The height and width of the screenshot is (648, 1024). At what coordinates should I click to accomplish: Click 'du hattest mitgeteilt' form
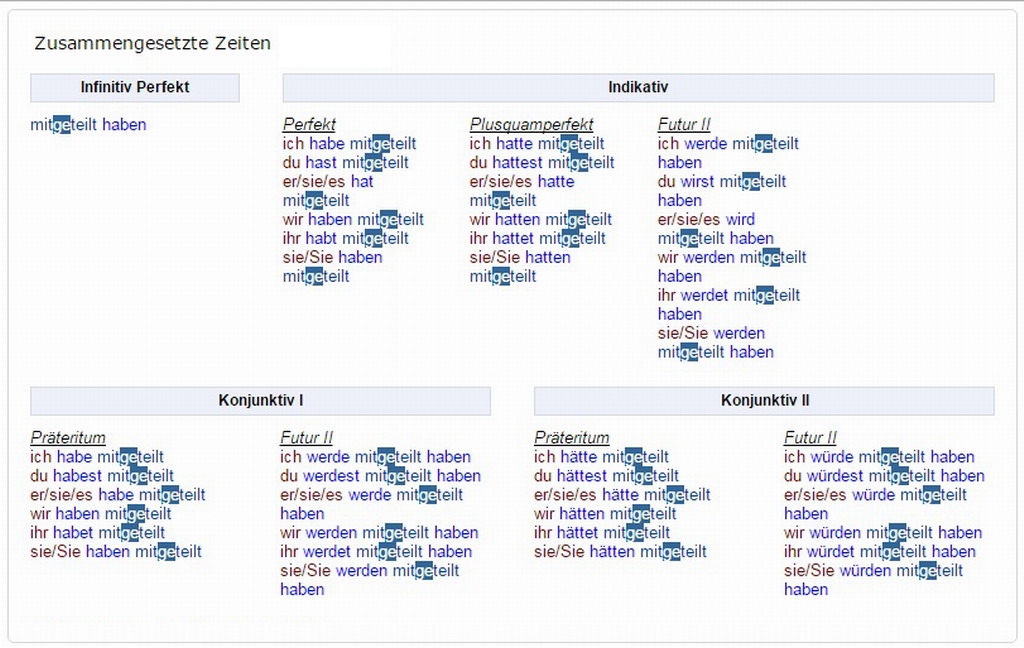click(542, 163)
